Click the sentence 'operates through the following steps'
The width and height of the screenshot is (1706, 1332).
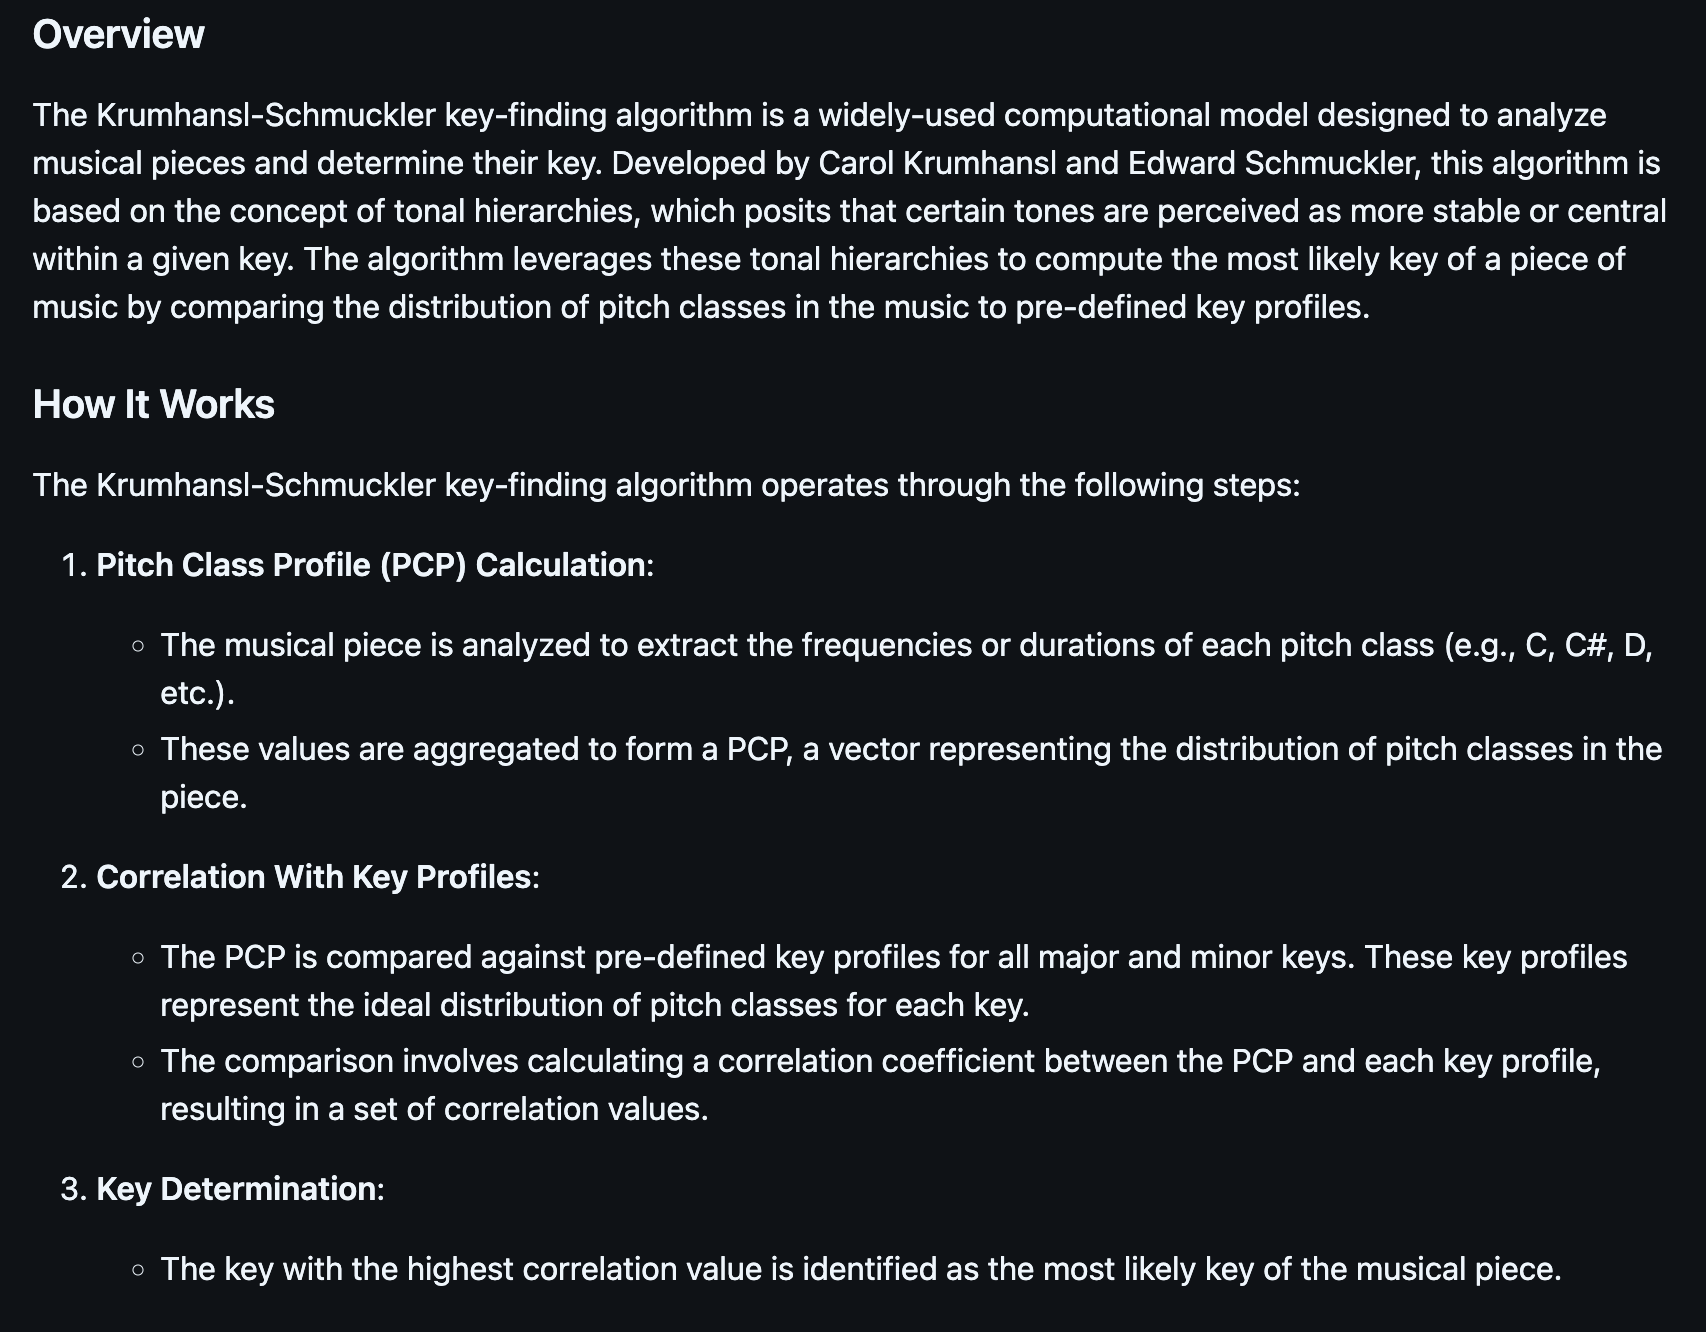pos(1030,485)
